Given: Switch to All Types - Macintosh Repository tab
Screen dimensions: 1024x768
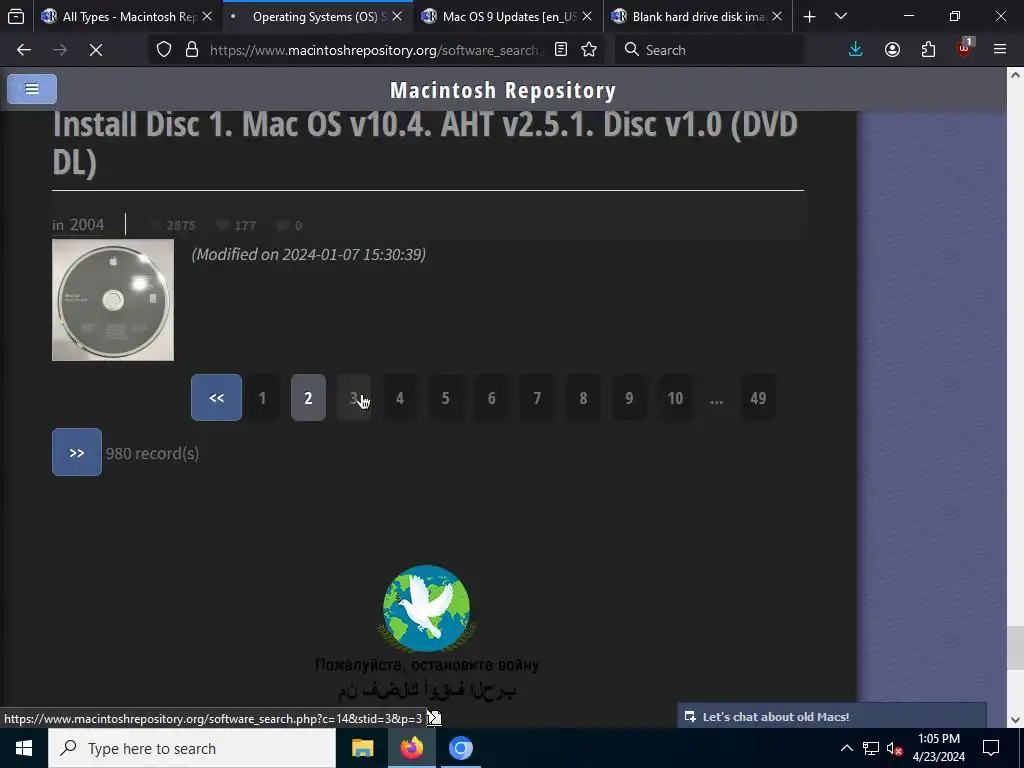Looking at the screenshot, I should tap(128, 16).
